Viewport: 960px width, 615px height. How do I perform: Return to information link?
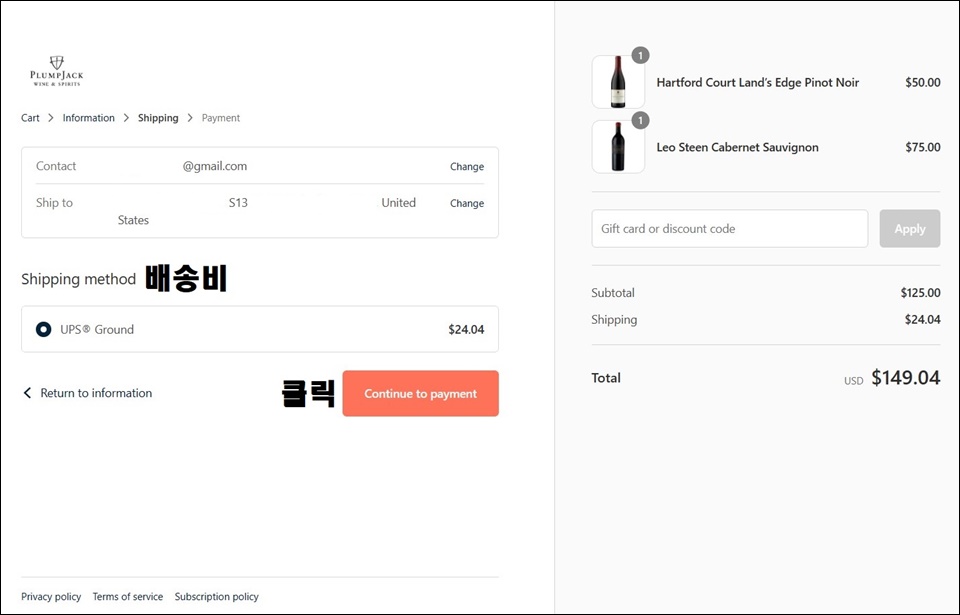96,393
